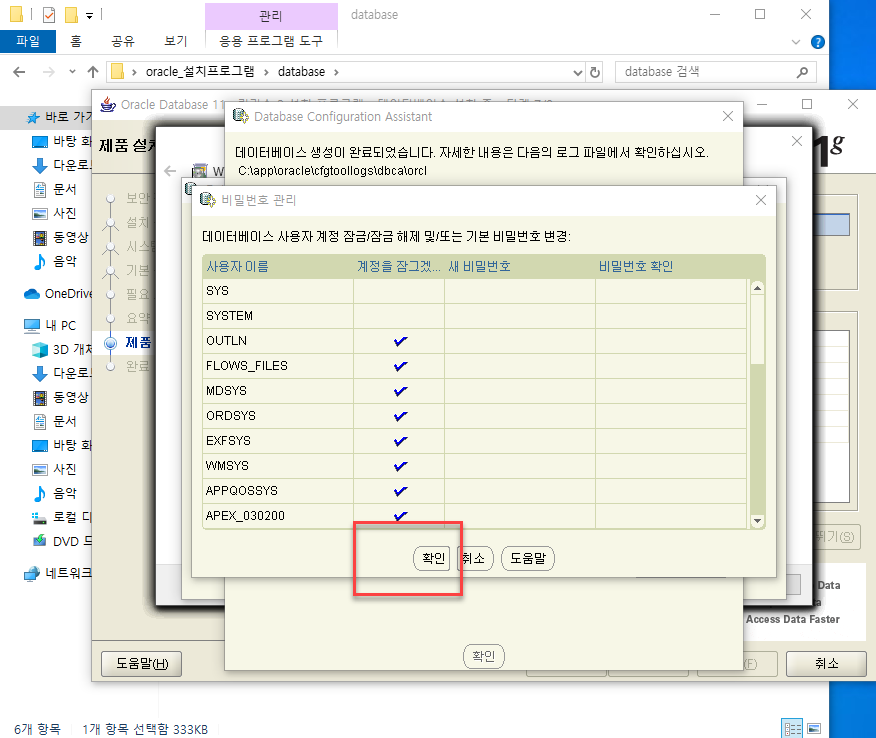Open 보기 tab in Explorer ribbon

click(175, 41)
